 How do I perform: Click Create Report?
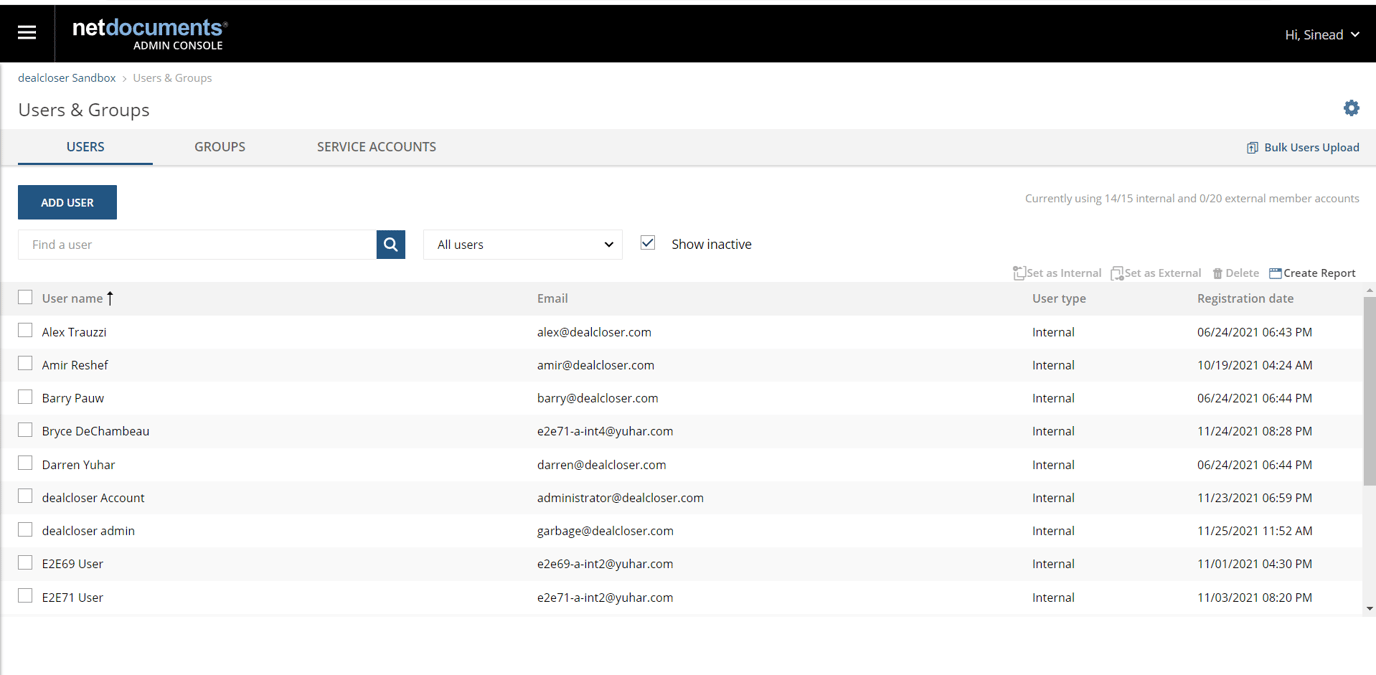click(x=1312, y=273)
